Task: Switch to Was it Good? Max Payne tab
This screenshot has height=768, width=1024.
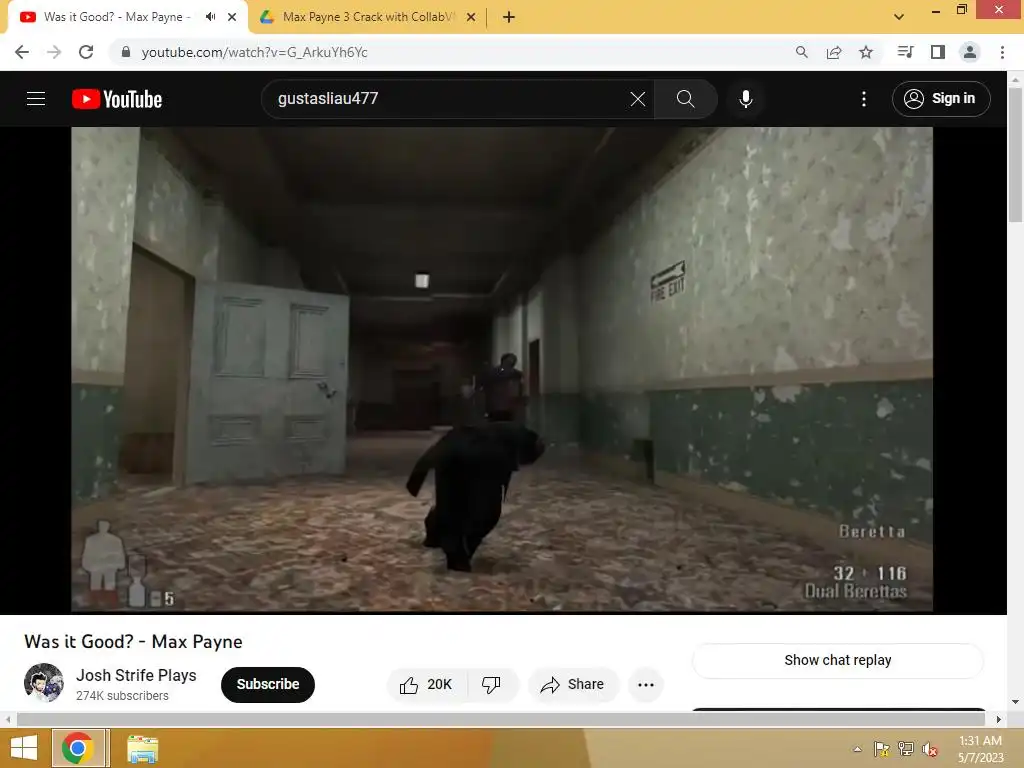Action: [x=116, y=17]
